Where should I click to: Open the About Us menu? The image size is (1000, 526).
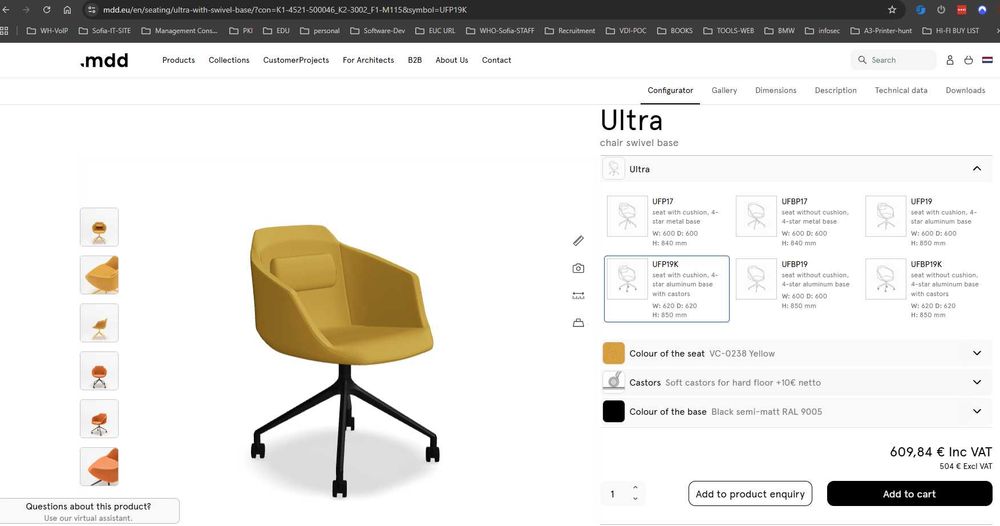452,60
